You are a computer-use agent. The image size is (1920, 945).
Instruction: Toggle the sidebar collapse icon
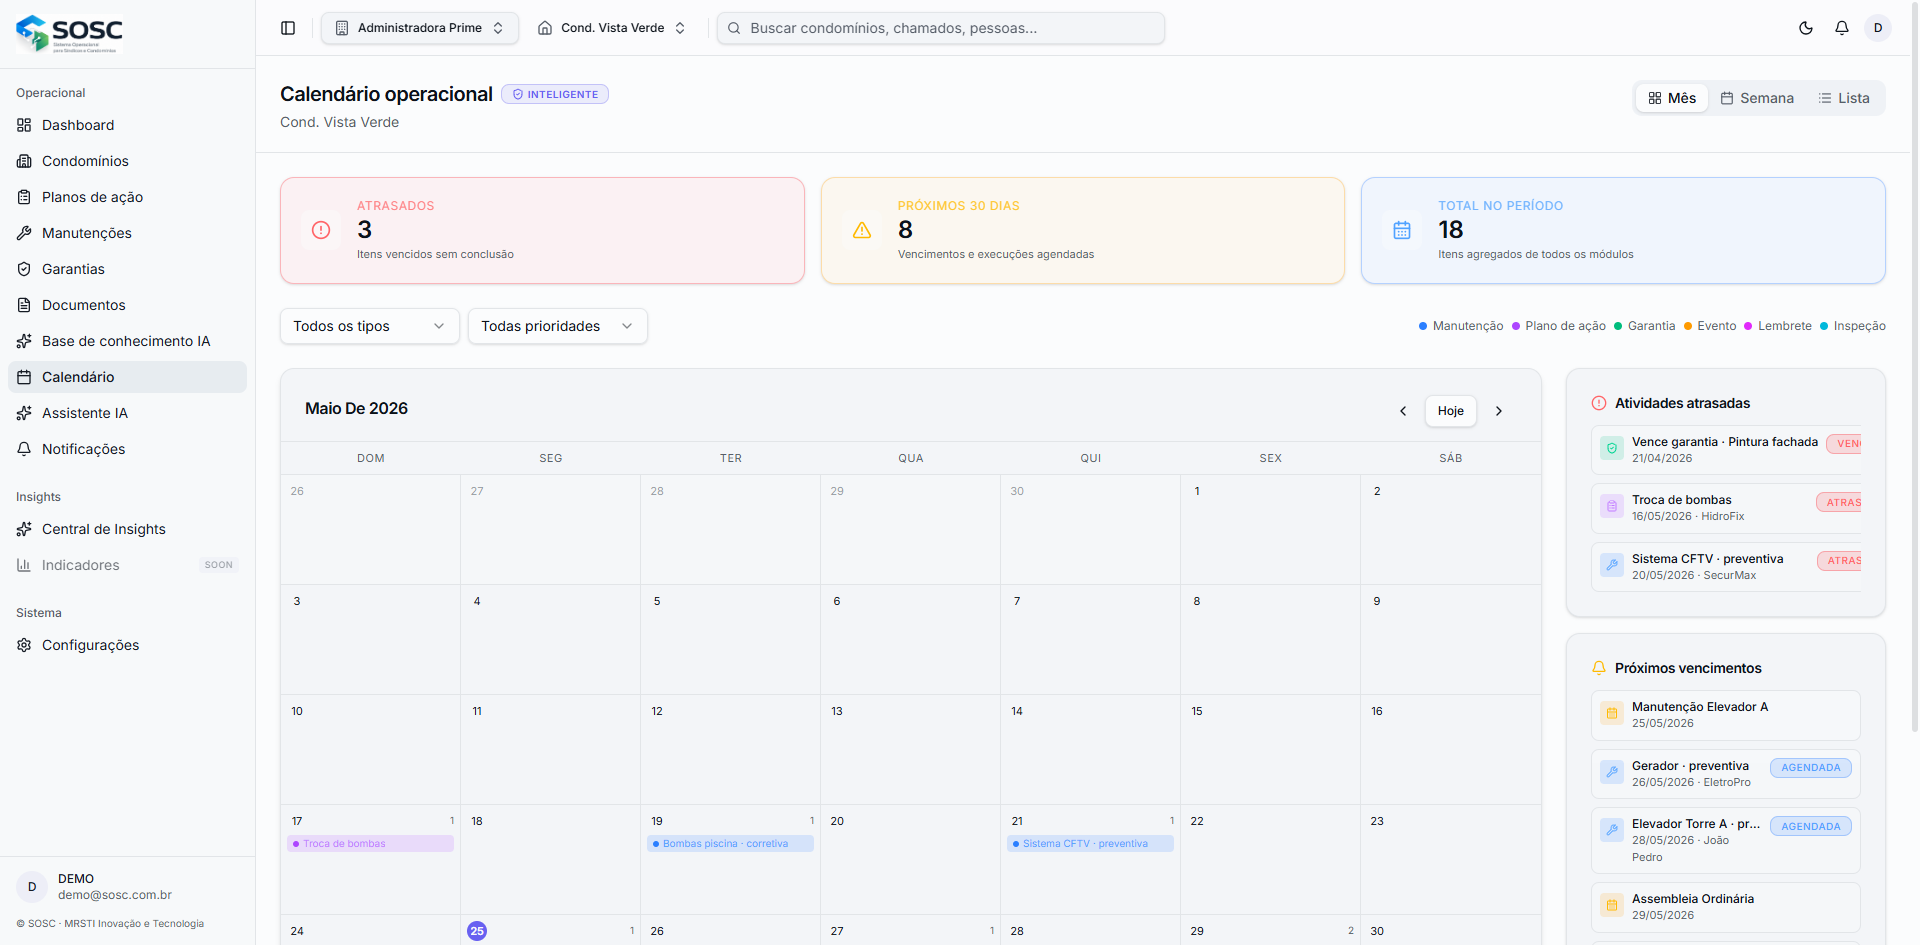coord(288,28)
